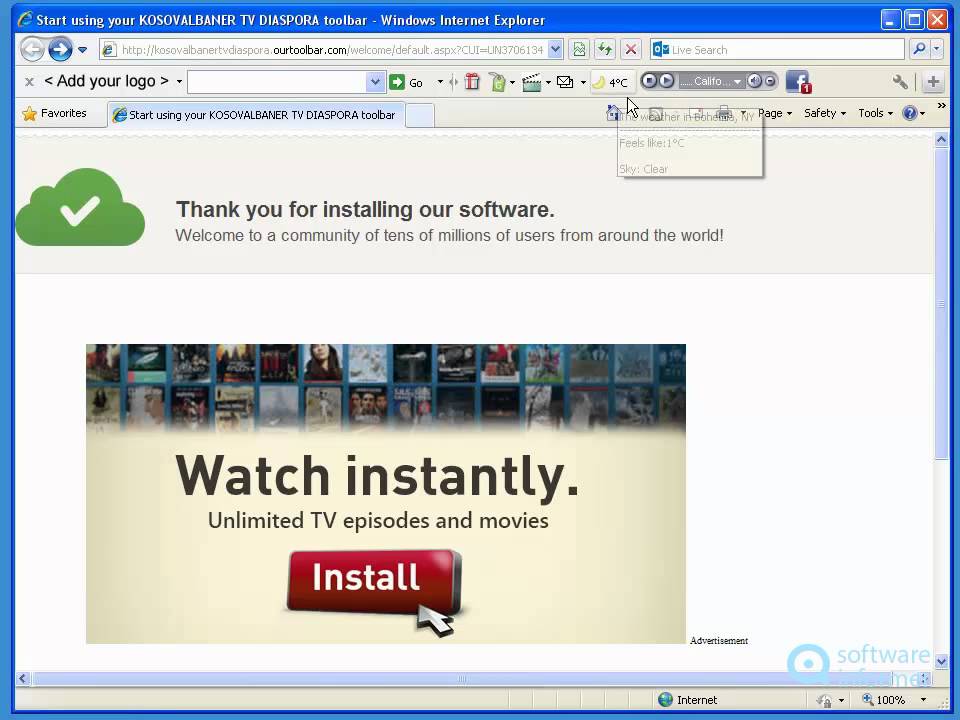960x720 pixels.
Task: Click the 100% zoom level button
Action: click(x=883, y=700)
